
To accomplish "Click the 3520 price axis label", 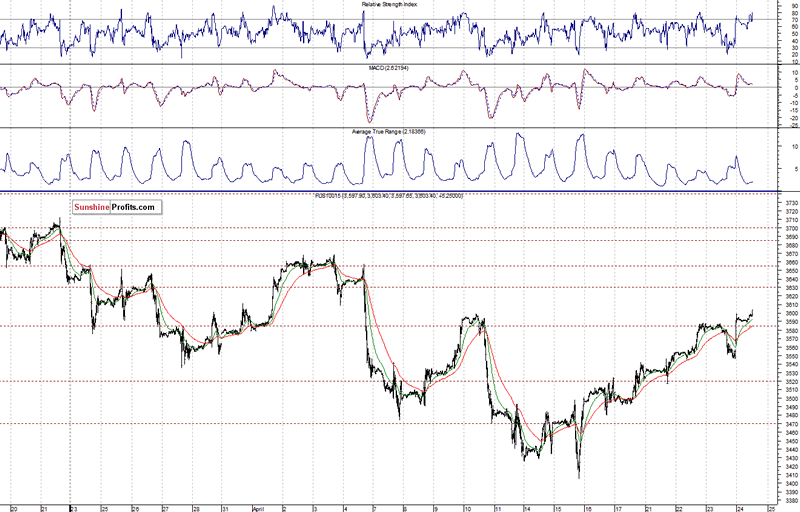I will click(x=792, y=381).
